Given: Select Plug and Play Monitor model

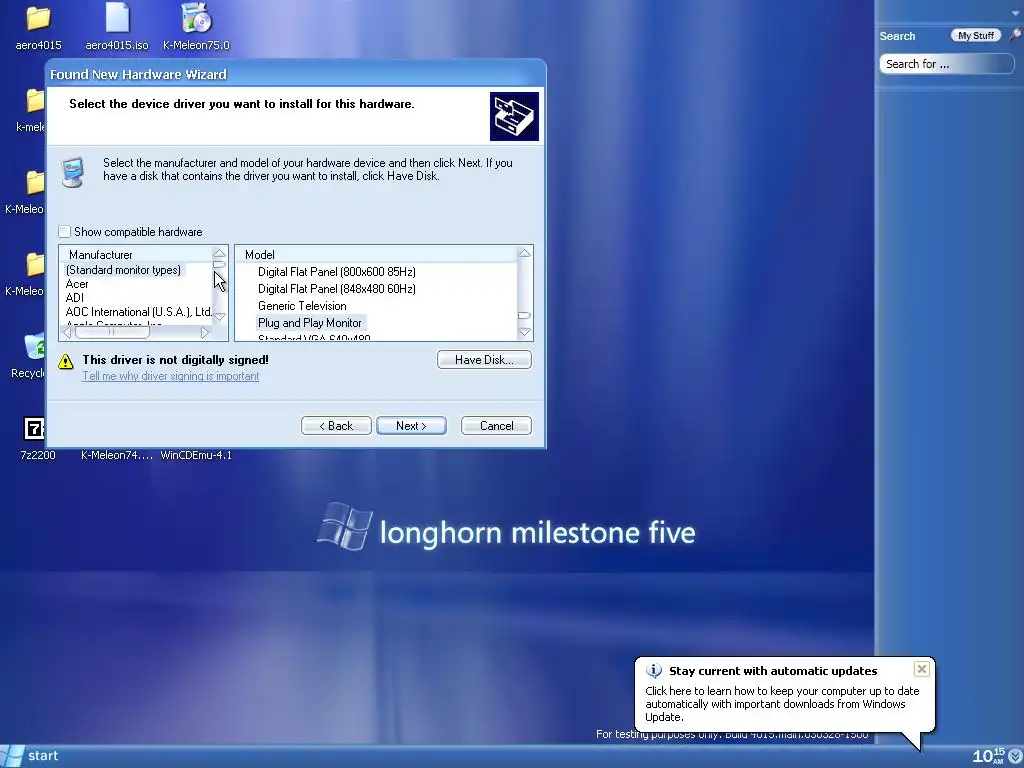Looking at the screenshot, I should 310,323.
